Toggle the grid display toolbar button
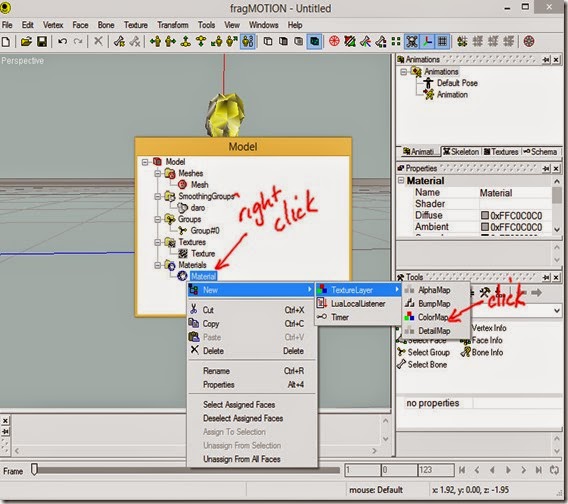This screenshot has height=504, width=568. (443, 41)
